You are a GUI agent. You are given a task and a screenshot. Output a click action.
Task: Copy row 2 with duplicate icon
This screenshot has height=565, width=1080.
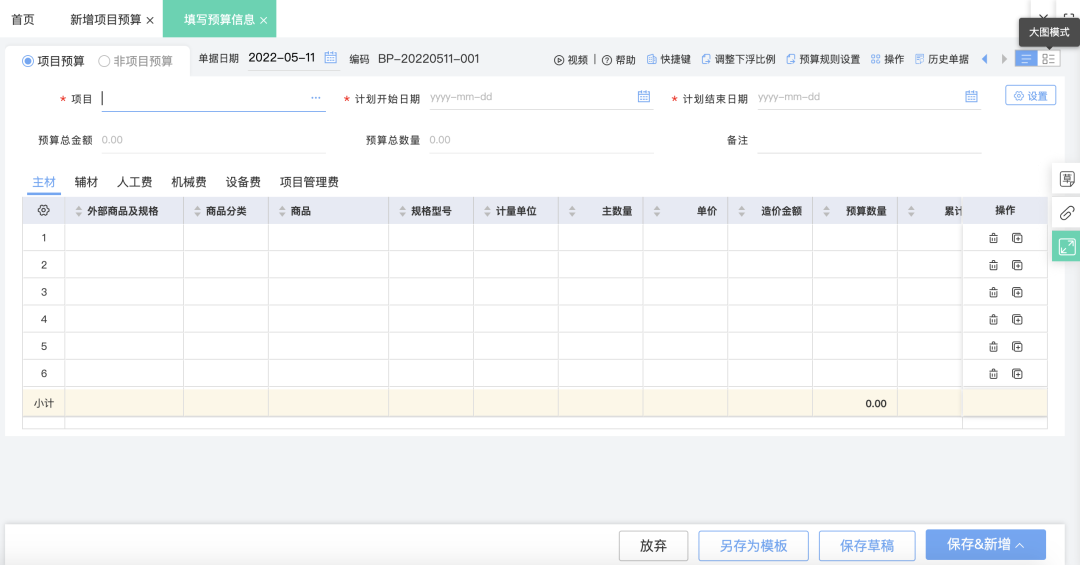point(1017,265)
